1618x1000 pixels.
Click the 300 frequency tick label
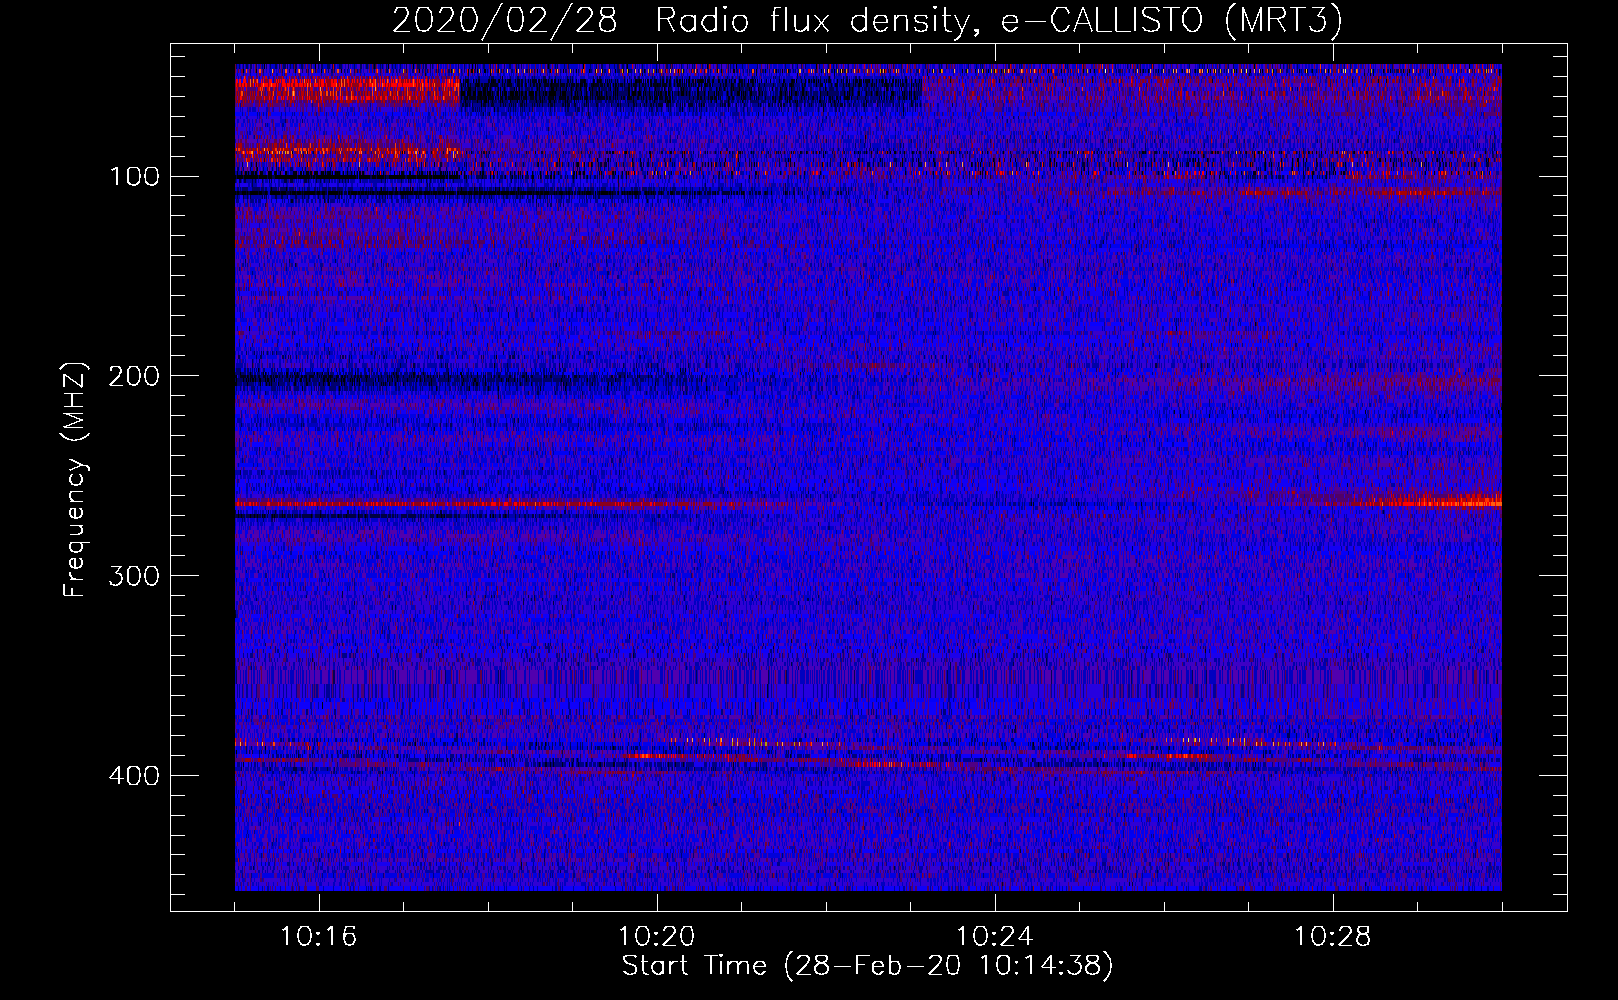click(135, 577)
